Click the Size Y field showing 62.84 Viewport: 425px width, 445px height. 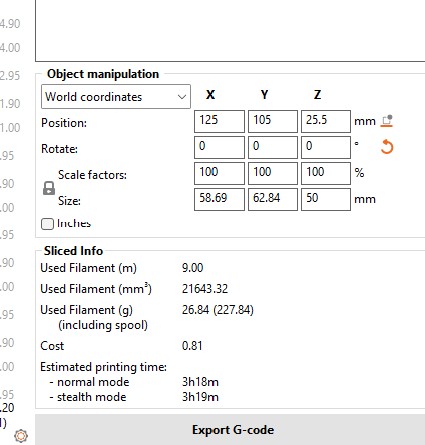coord(273,199)
